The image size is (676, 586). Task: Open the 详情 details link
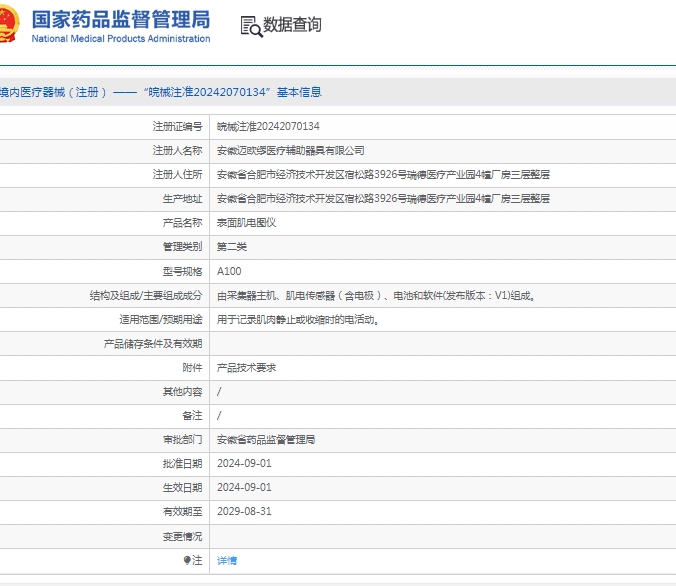coord(227,561)
